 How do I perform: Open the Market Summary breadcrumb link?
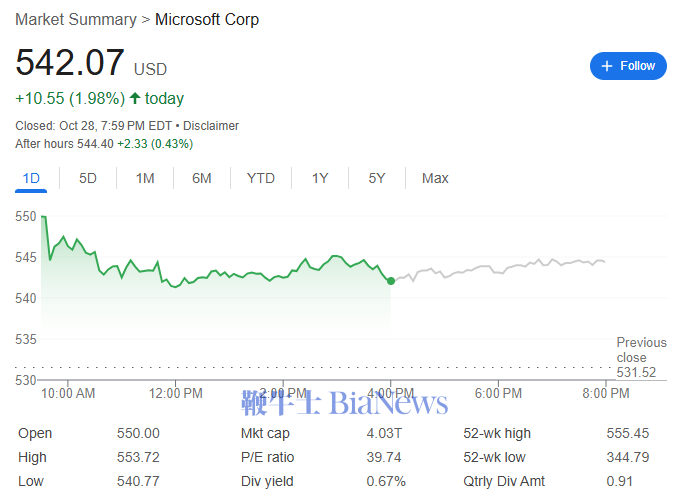(x=76, y=19)
